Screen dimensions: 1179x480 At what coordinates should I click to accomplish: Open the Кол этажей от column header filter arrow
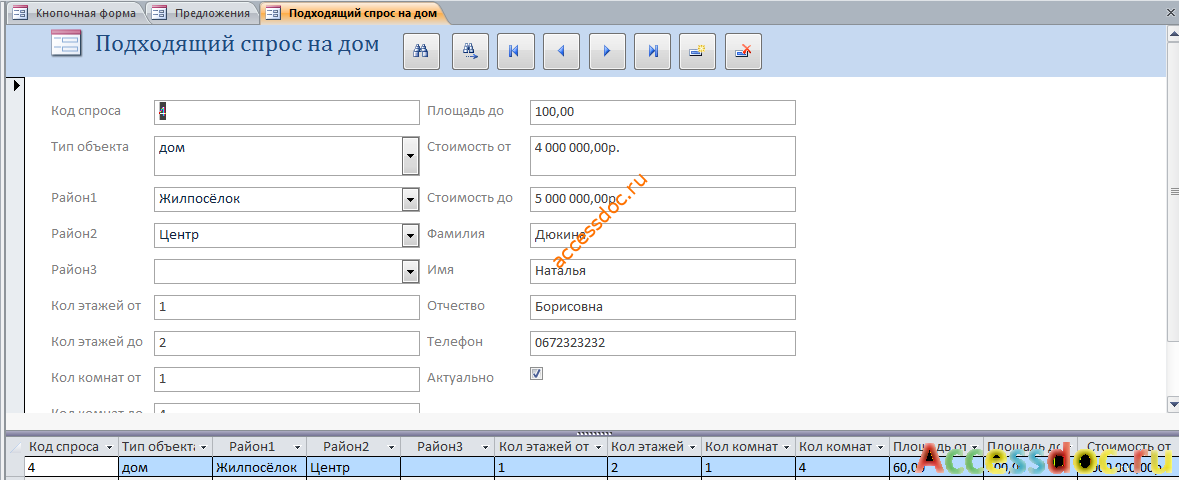click(599, 447)
